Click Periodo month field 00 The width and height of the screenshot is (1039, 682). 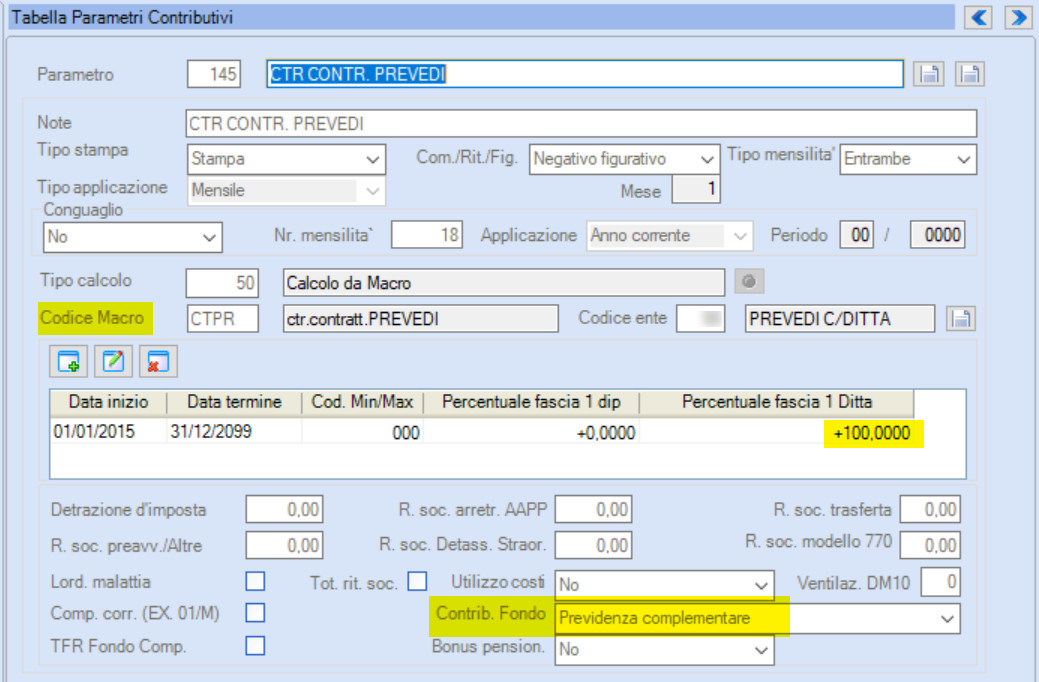coord(857,235)
